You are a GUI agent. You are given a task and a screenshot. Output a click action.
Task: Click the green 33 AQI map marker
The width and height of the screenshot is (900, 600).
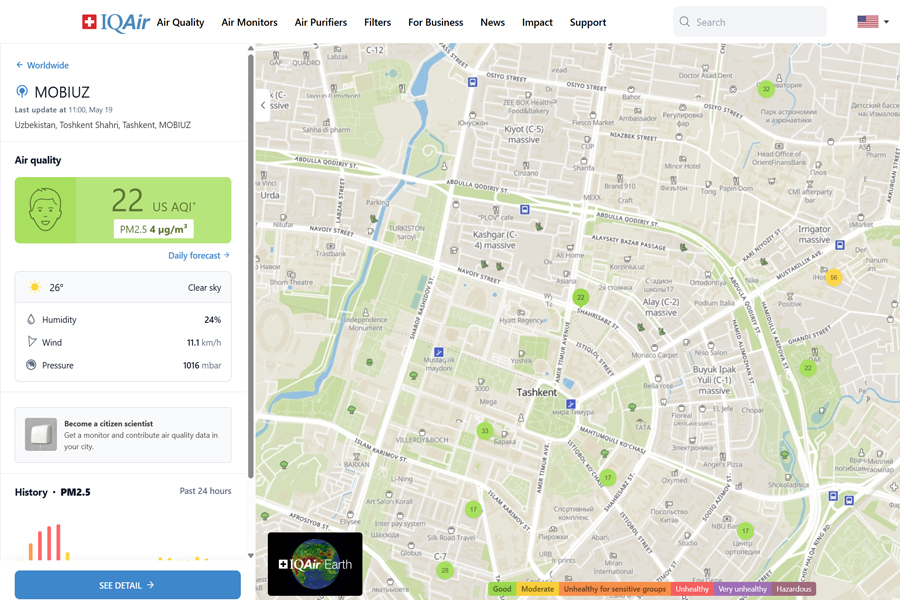tap(485, 431)
